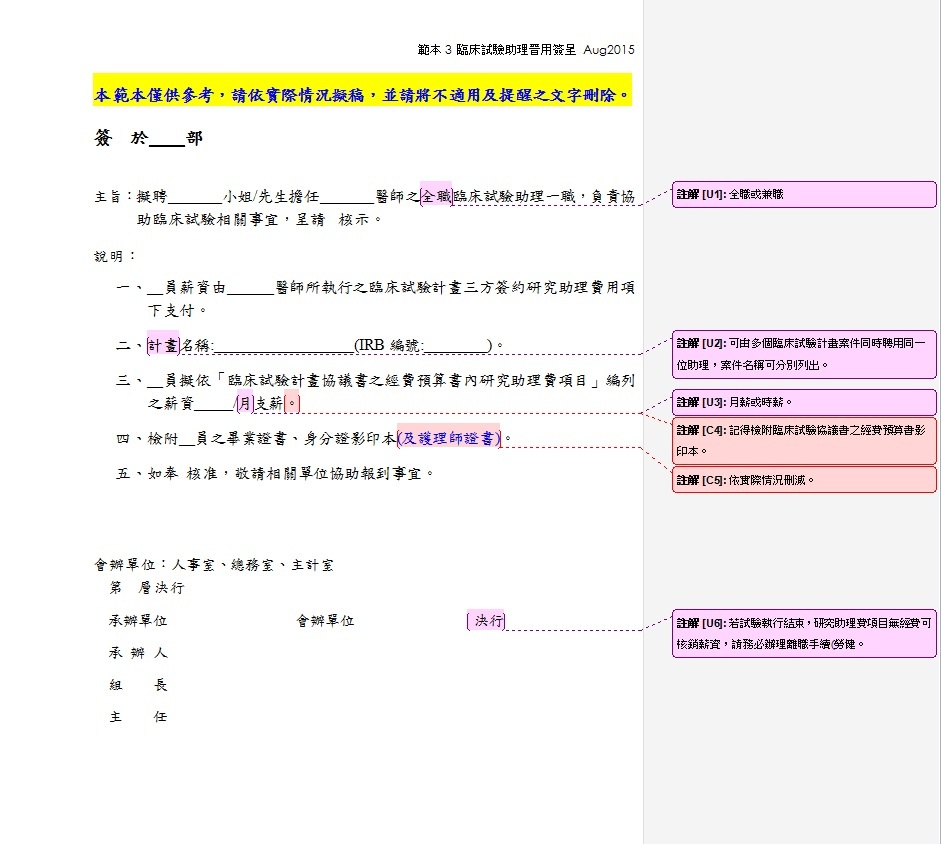Click the highlighted 計畫 in item 二
The image size is (941, 844).
[163, 346]
